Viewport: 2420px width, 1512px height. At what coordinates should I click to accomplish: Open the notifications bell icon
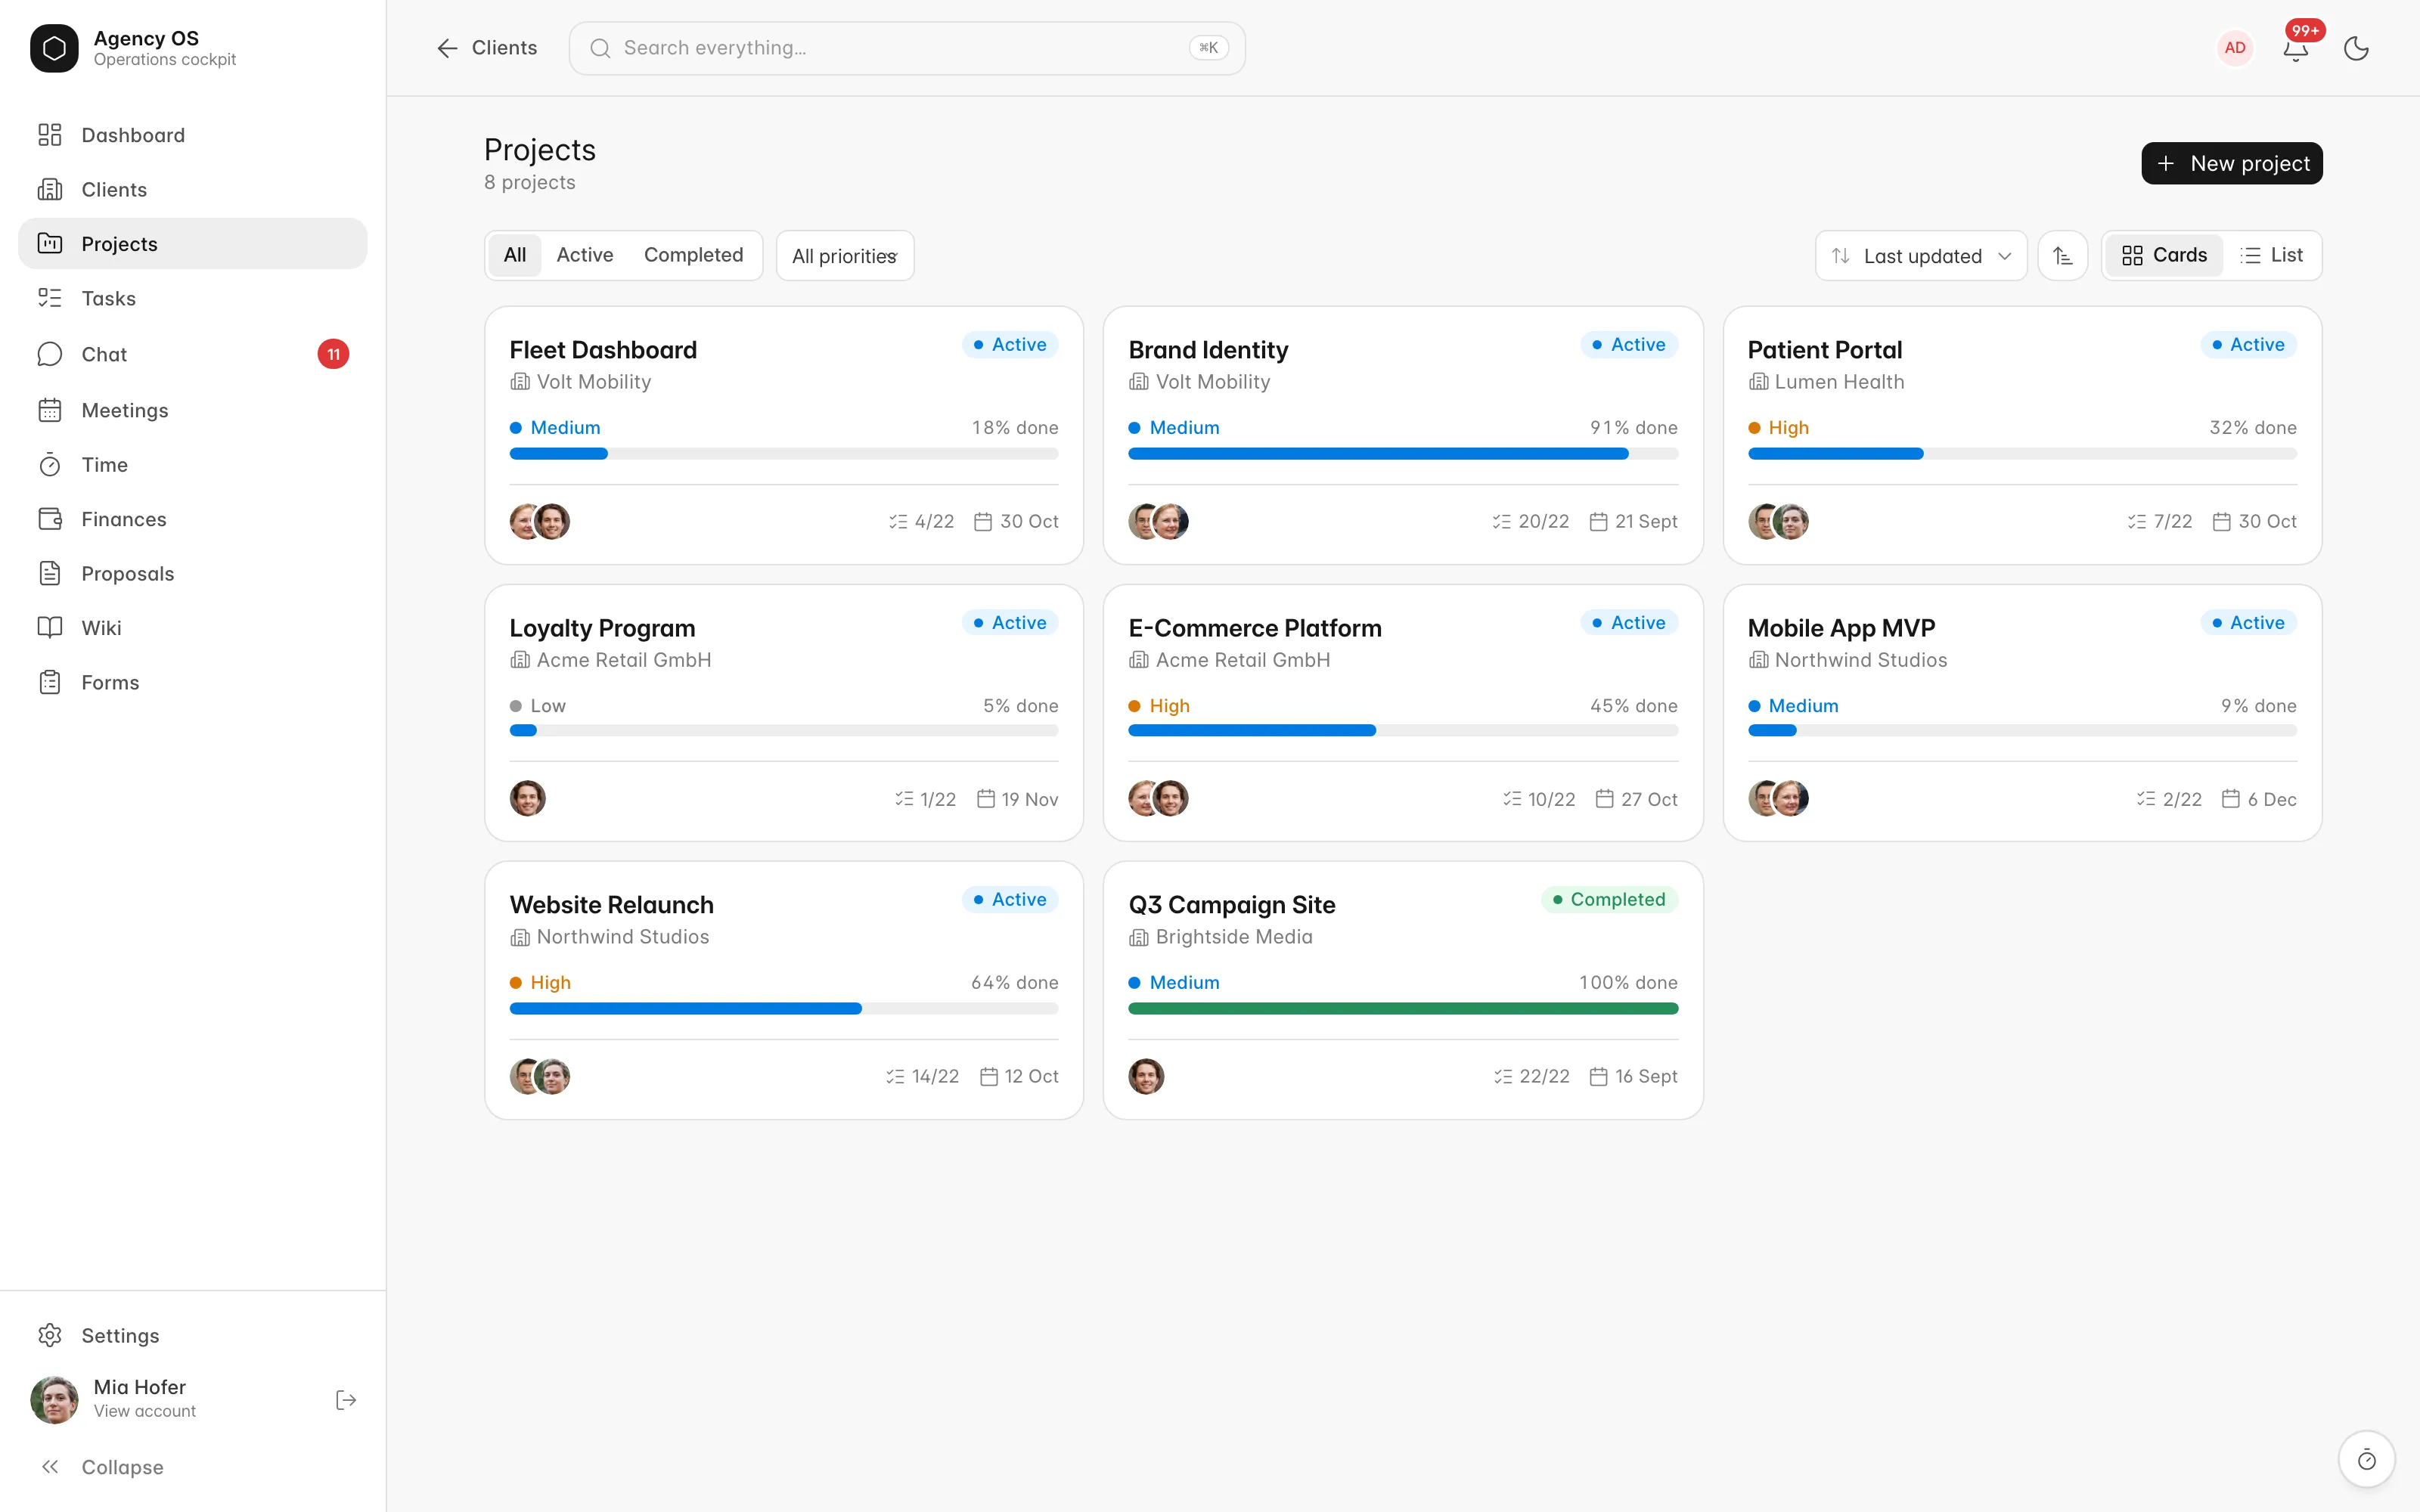coord(2296,48)
